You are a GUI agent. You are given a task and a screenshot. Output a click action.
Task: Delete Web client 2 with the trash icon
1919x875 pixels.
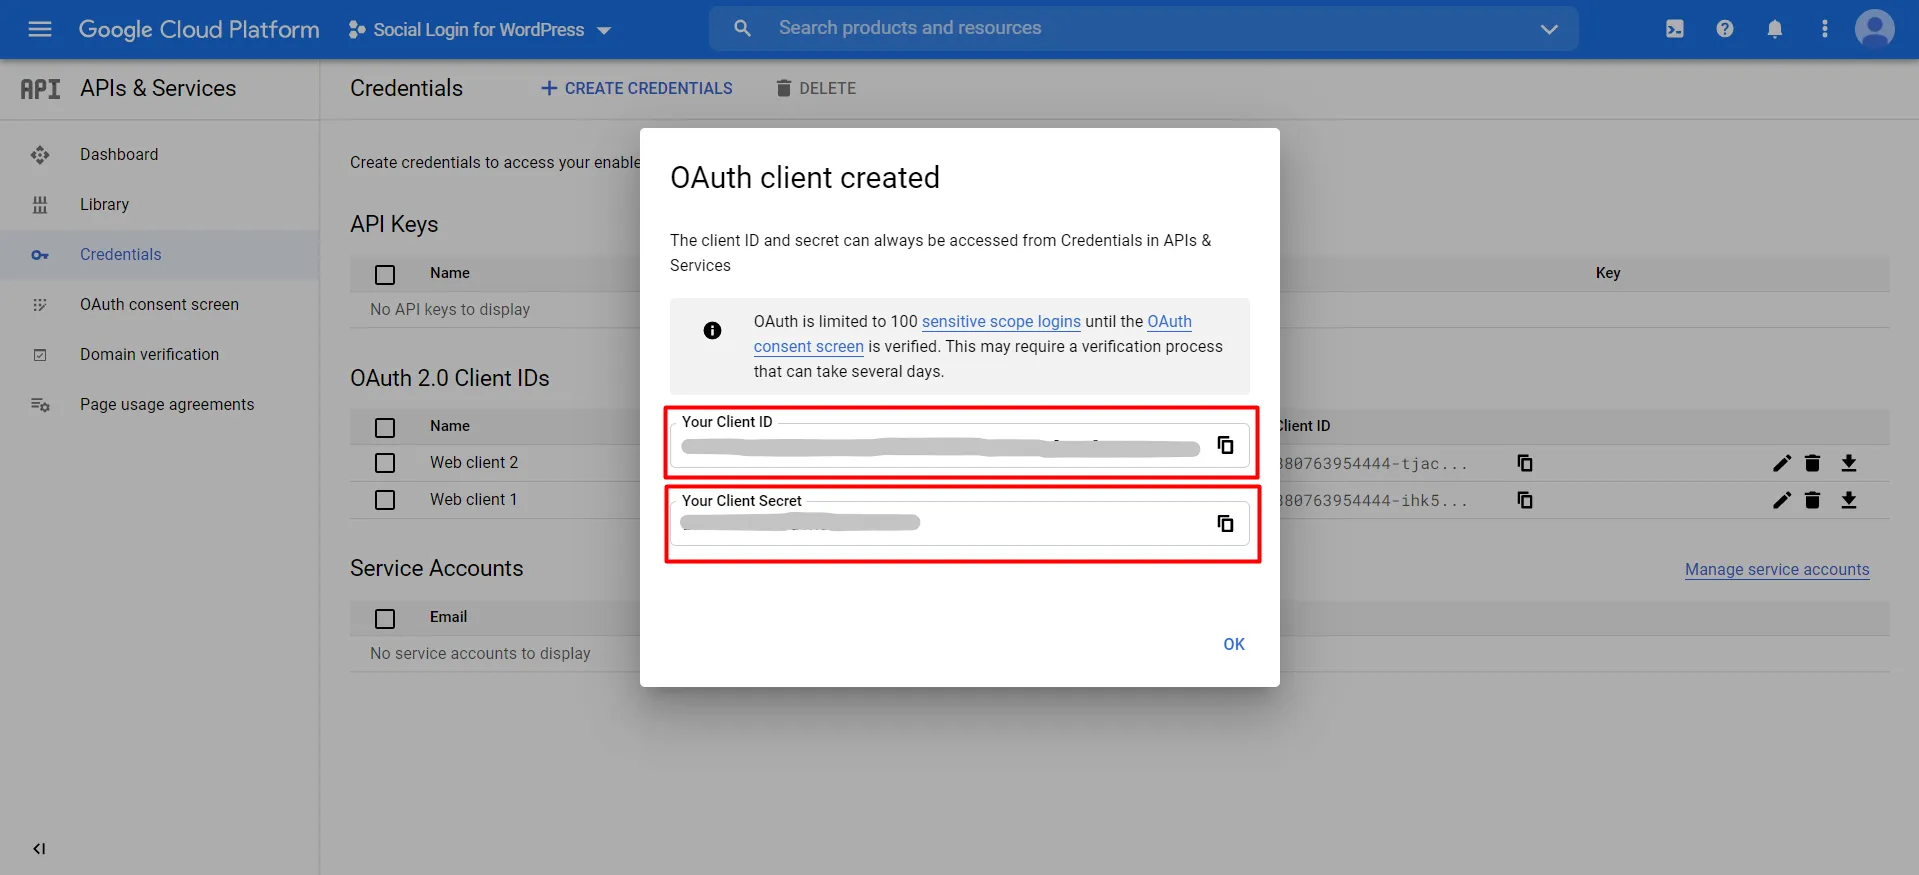pos(1813,463)
